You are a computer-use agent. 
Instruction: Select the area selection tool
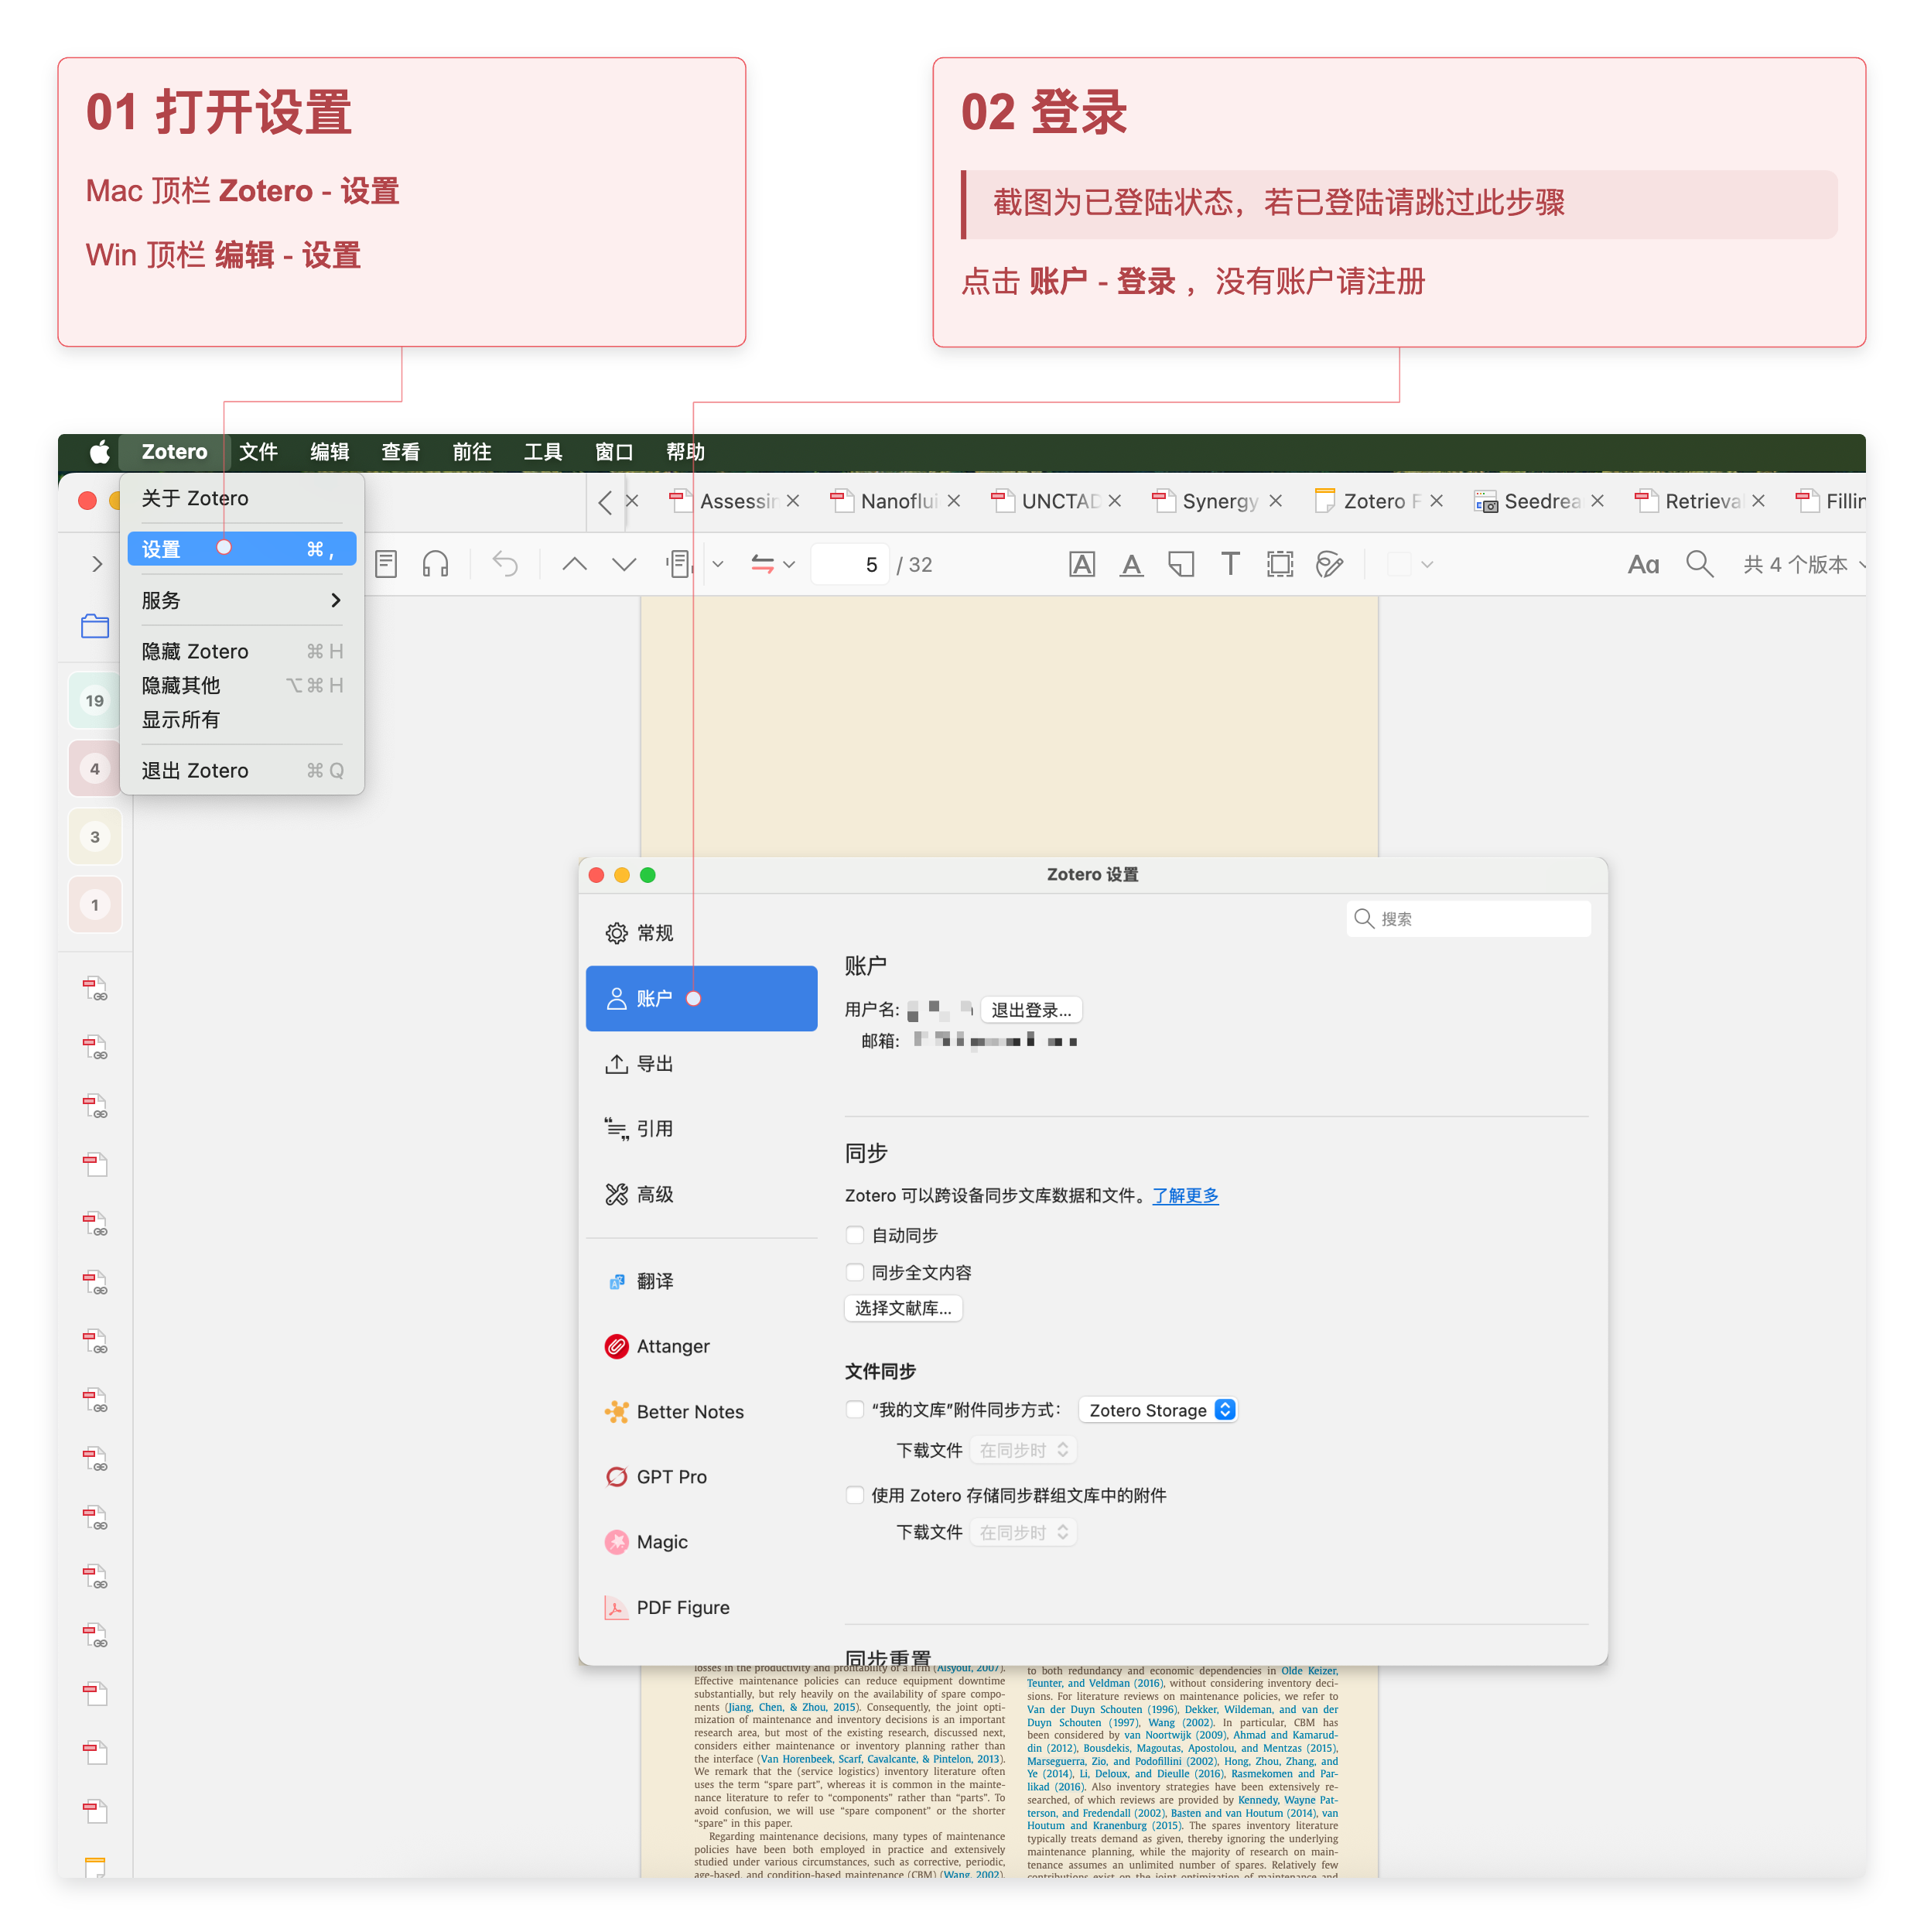tap(1280, 564)
